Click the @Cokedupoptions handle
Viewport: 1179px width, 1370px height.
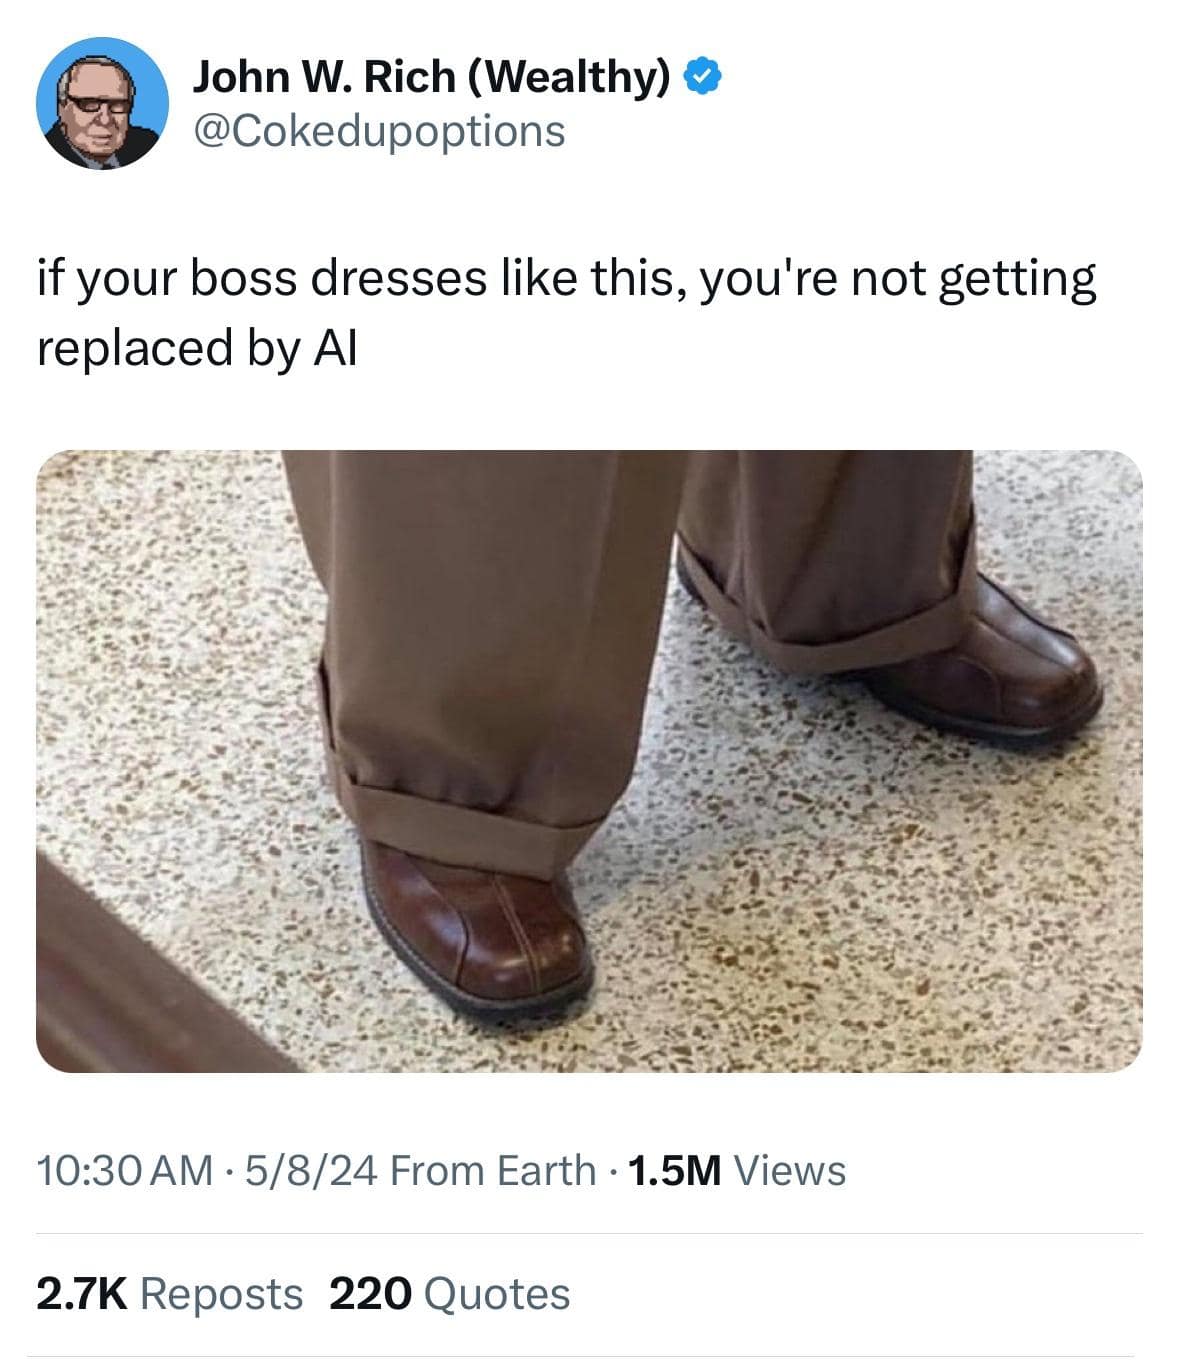(378, 131)
